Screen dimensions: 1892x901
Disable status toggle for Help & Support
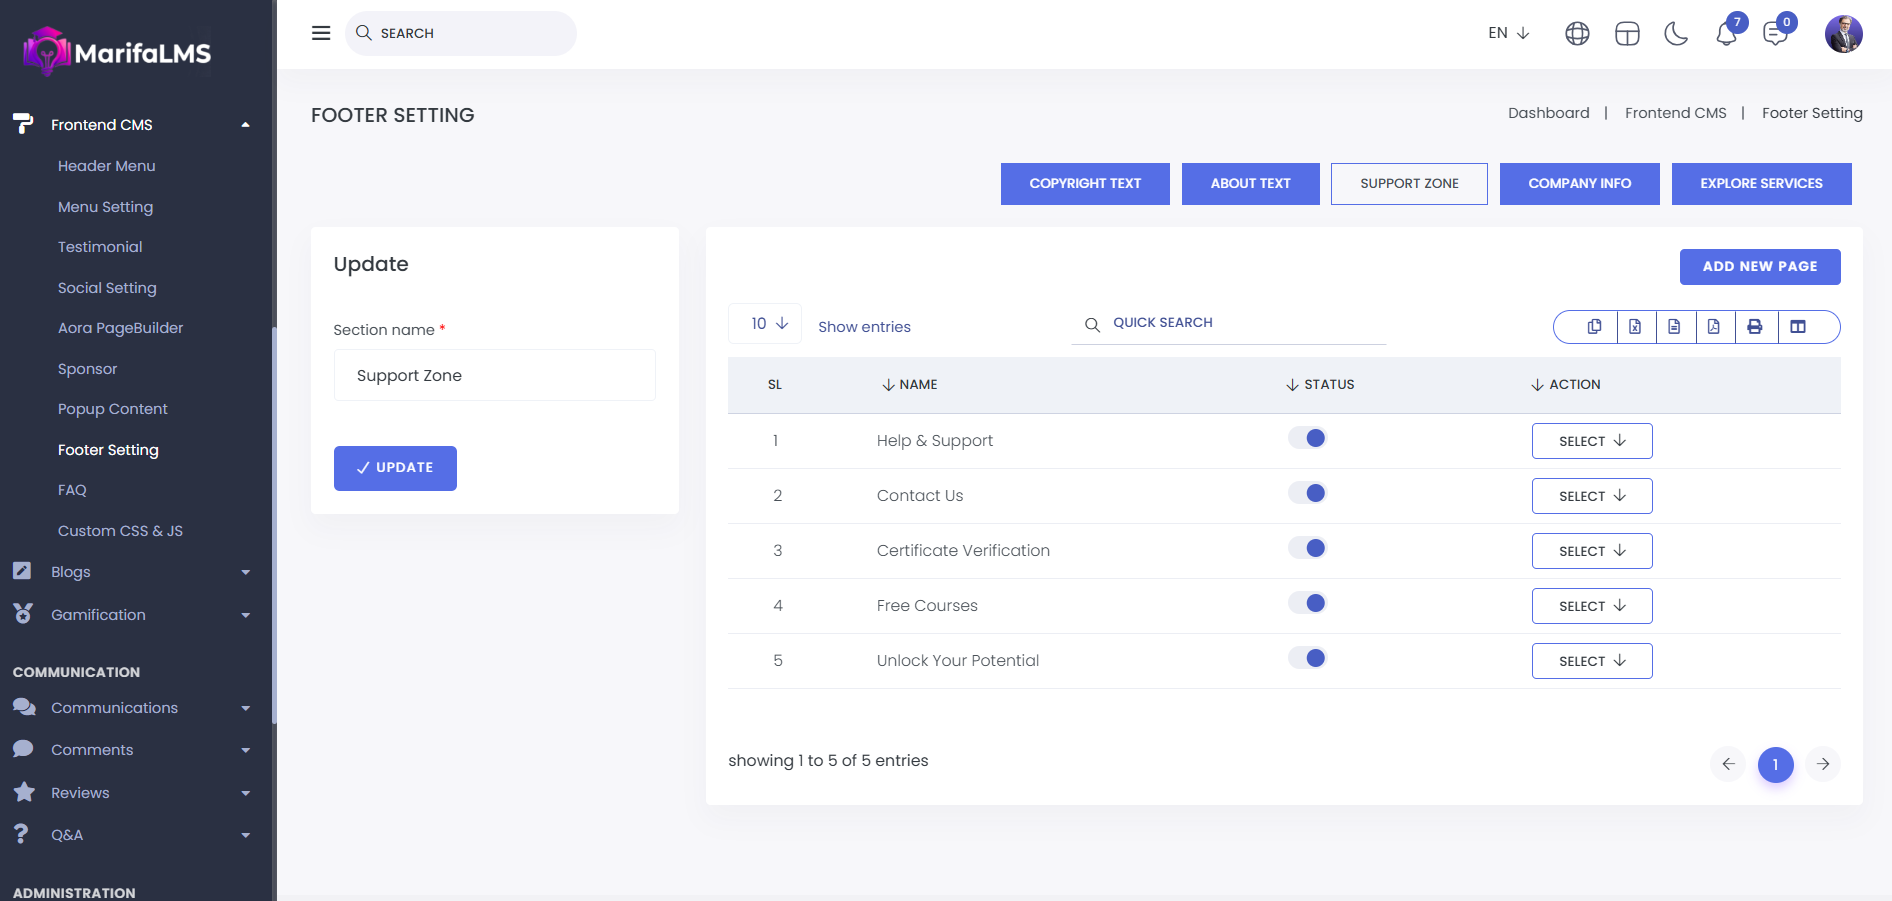(x=1307, y=438)
